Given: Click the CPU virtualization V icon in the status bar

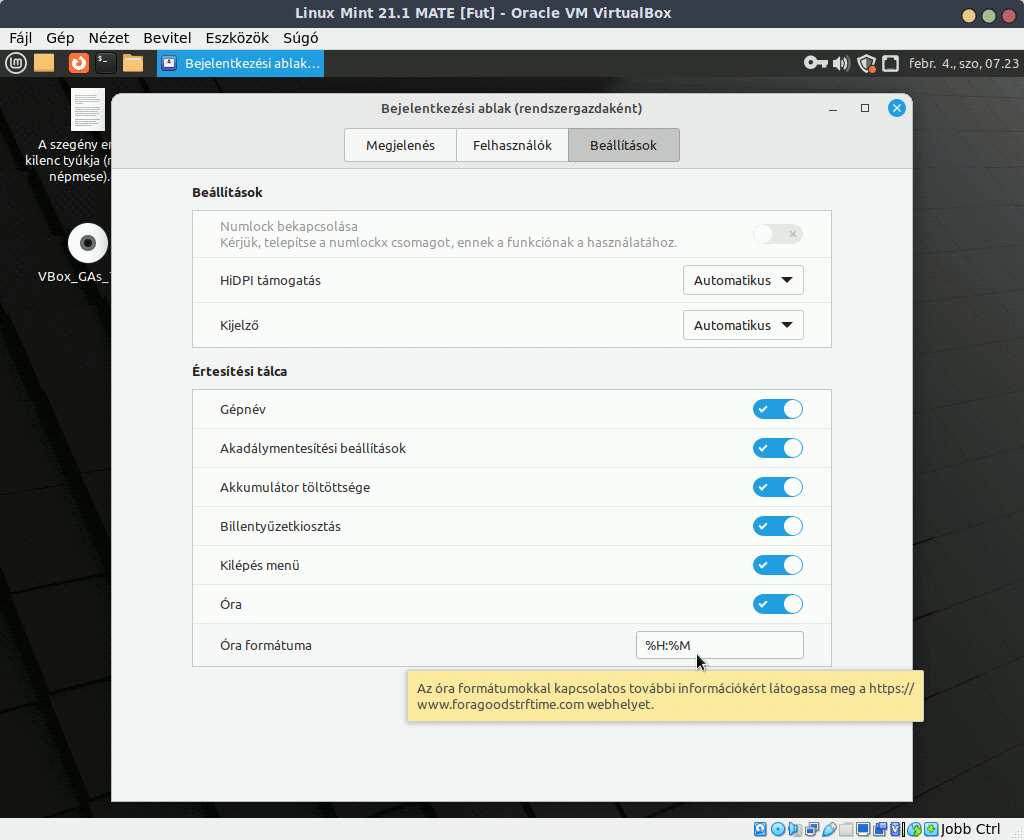Looking at the screenshot, I should [x=895, y=829].
